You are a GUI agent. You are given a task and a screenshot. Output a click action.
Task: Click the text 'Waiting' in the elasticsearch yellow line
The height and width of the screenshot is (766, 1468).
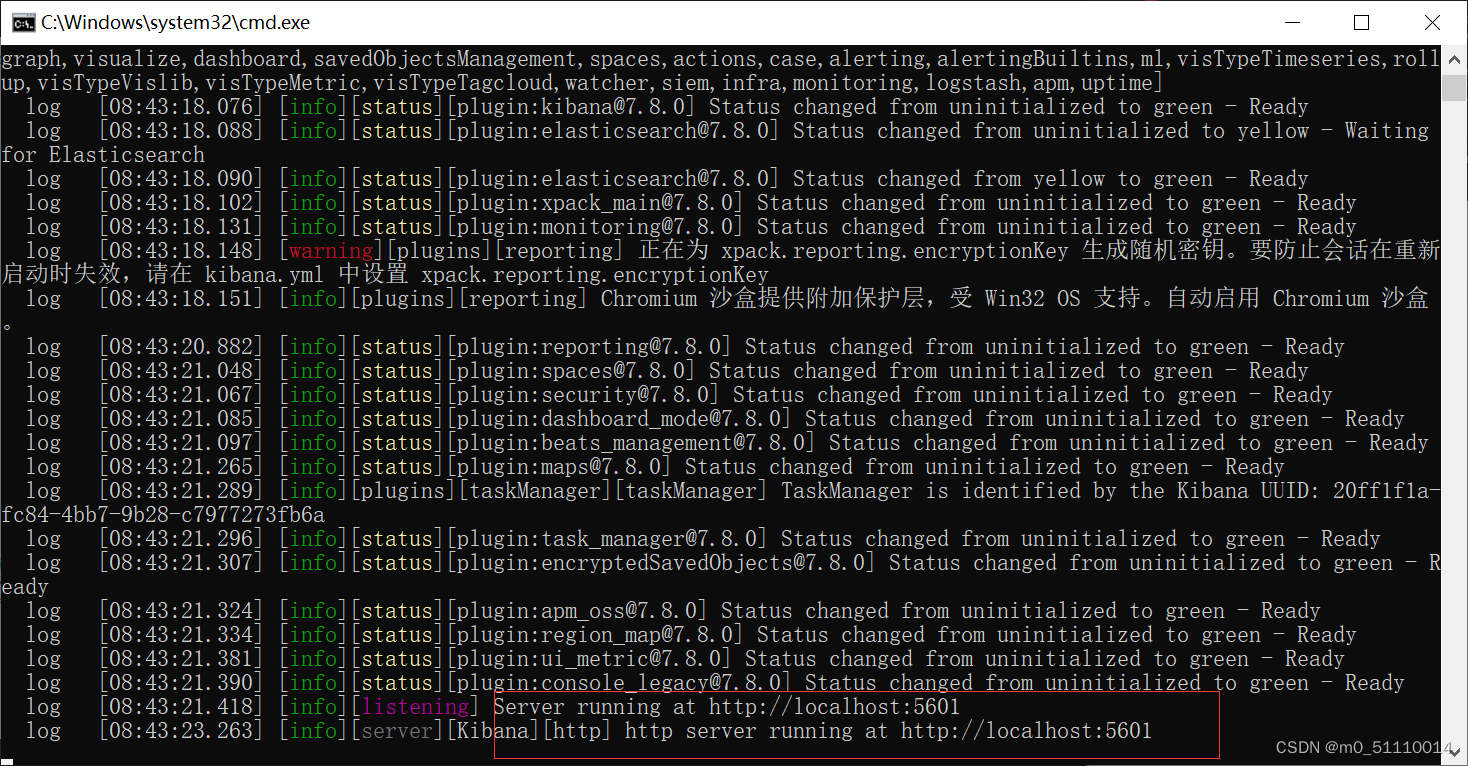pyautogui.click(x=1386, y=131)
